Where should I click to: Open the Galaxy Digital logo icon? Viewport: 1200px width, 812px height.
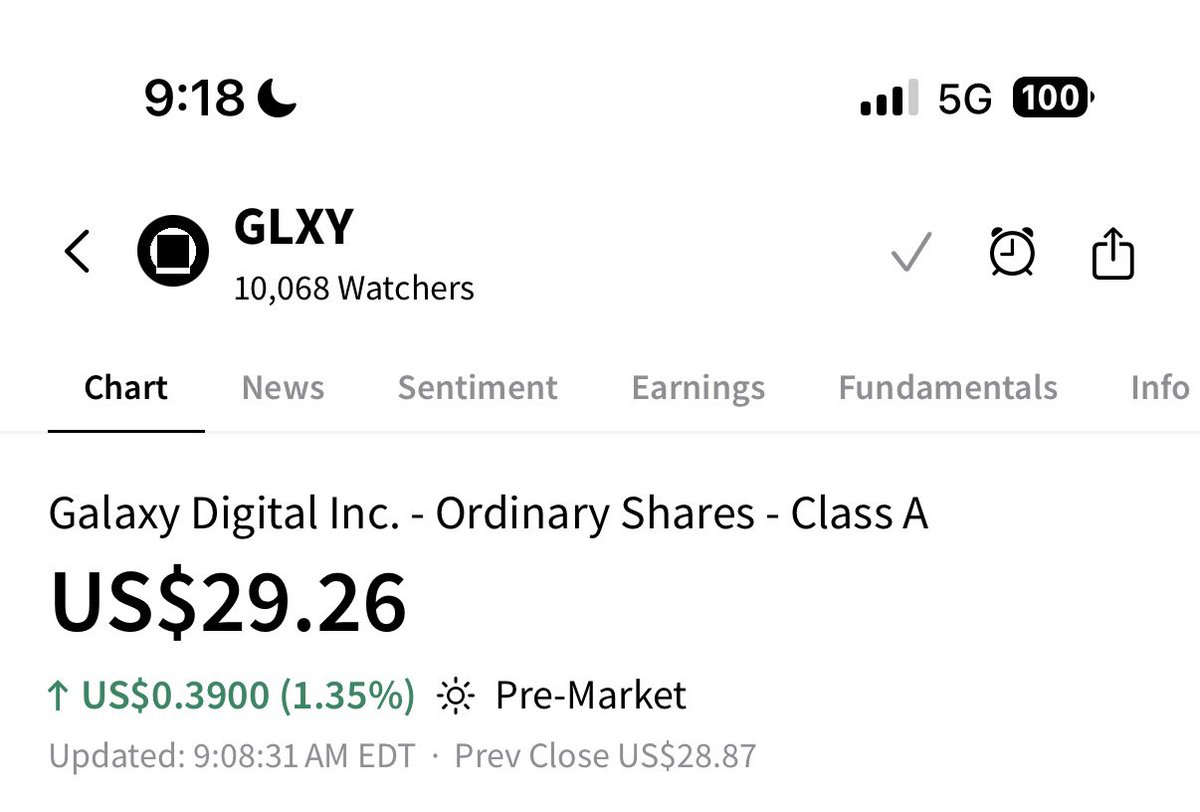[x=172, y=250]
